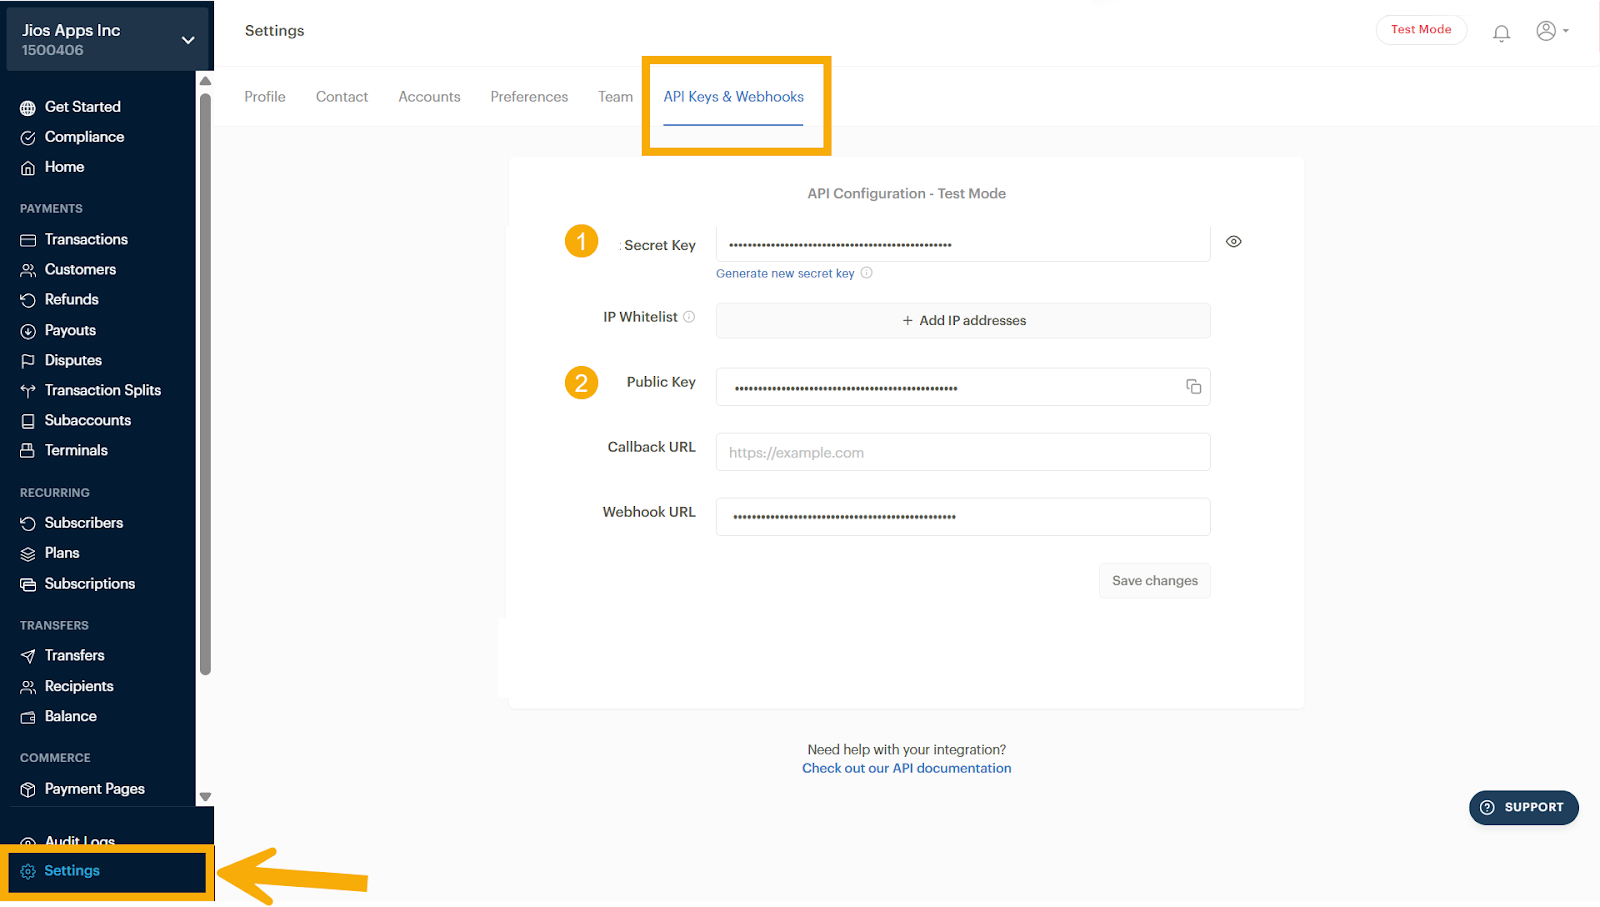Click the Transaction Splits branch icon
1600x907 pixels.
28,391
